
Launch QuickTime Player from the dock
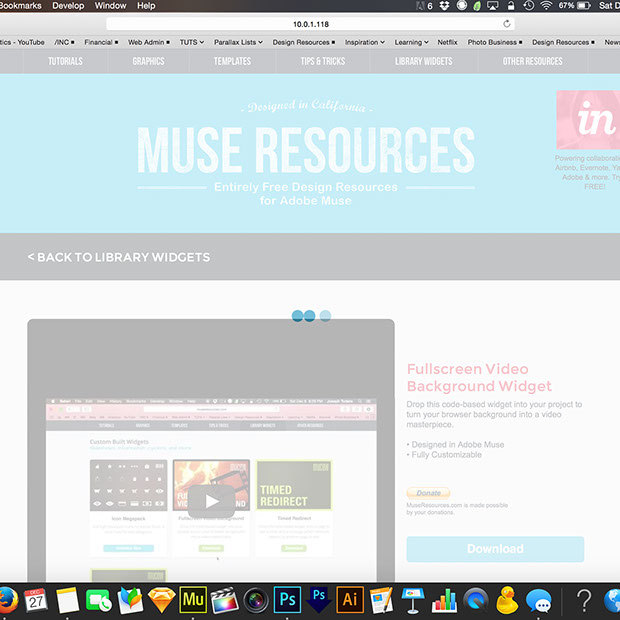[x=476, y=600]
